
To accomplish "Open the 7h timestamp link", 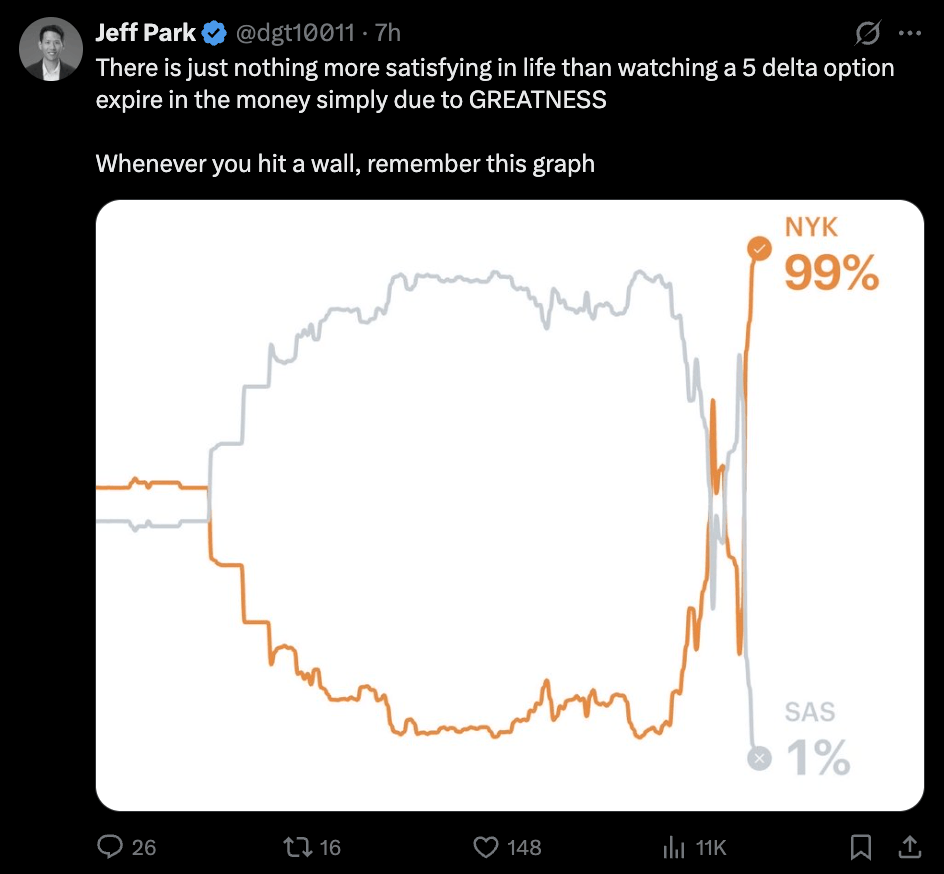I will click(x=388, y=33).
